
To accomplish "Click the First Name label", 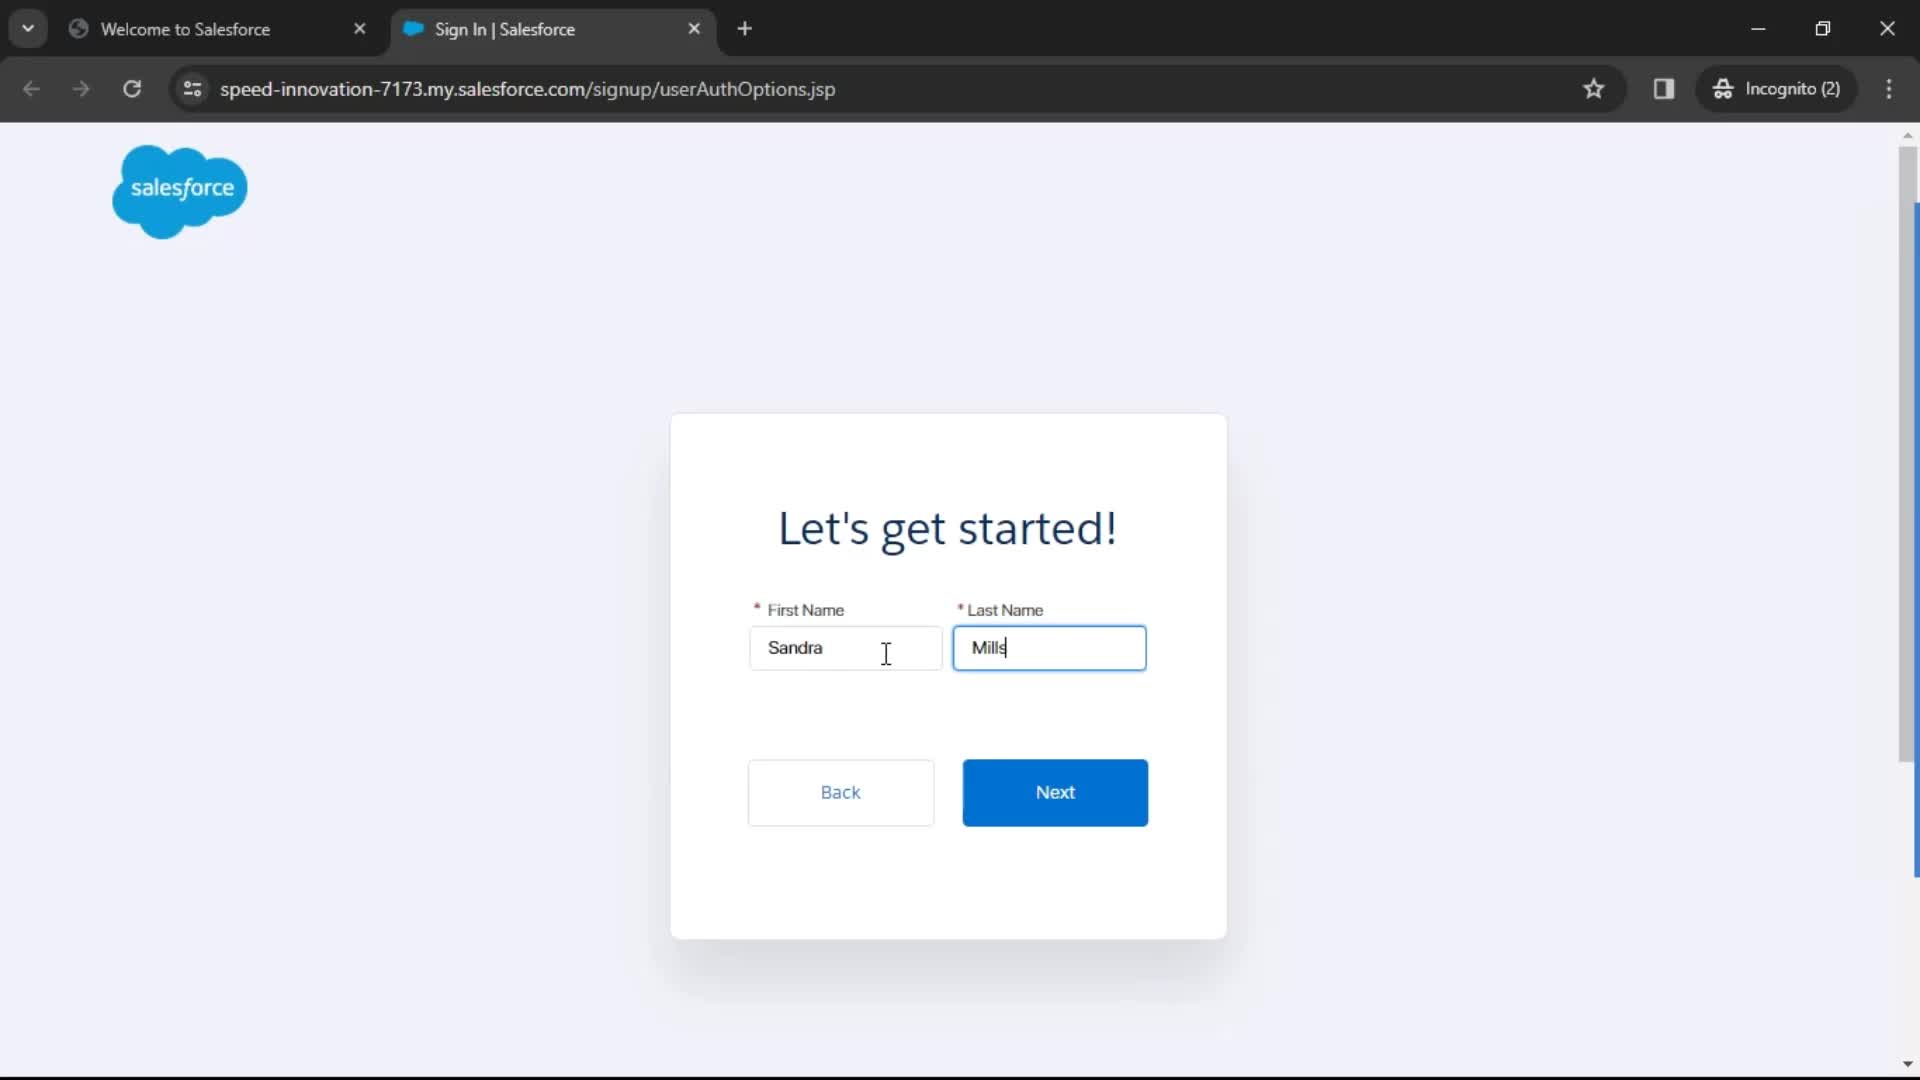I will click(805, 610).
